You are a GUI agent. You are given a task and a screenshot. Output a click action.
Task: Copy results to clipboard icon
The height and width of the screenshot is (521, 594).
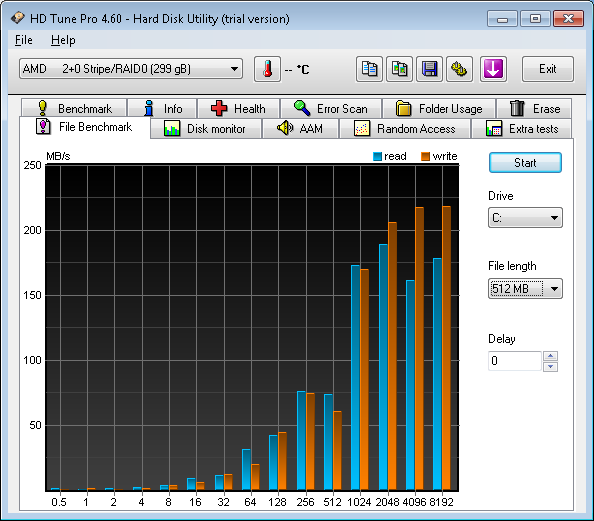pyautogui.click(x=369, y=69)
